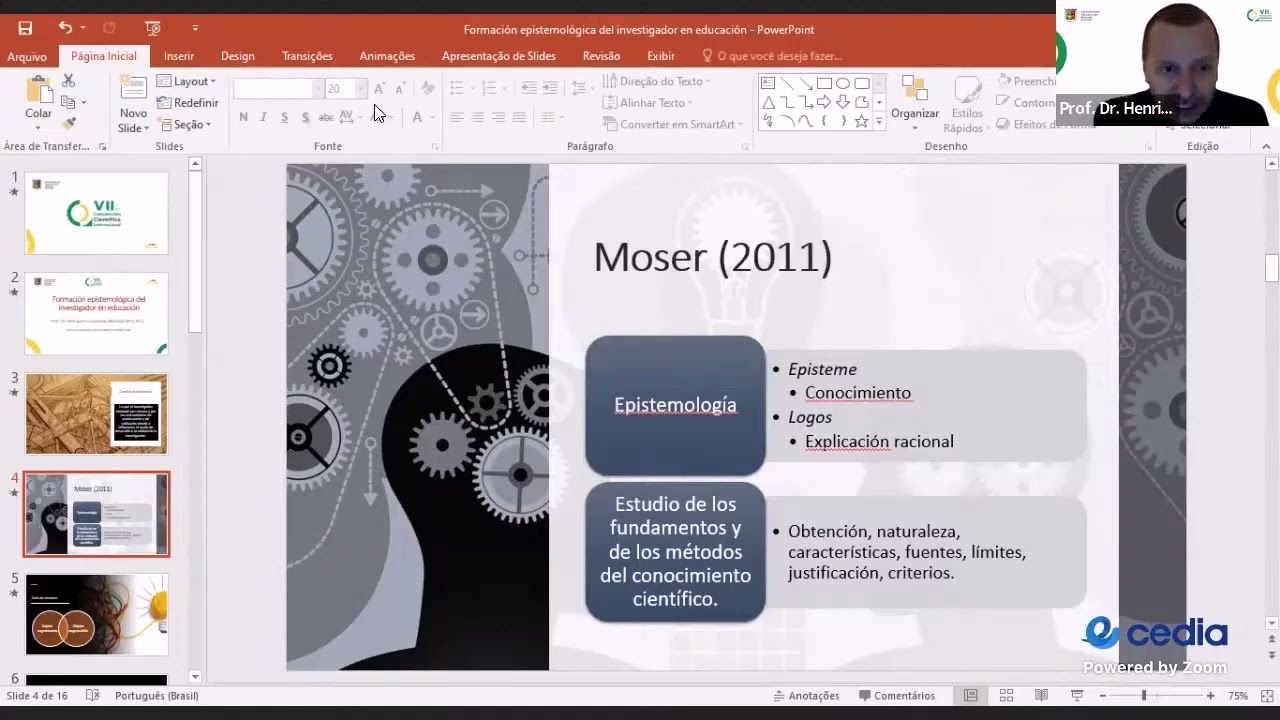Switch to the Transições tab
This screenshot has width=1280, height=720.
(307, 56)
